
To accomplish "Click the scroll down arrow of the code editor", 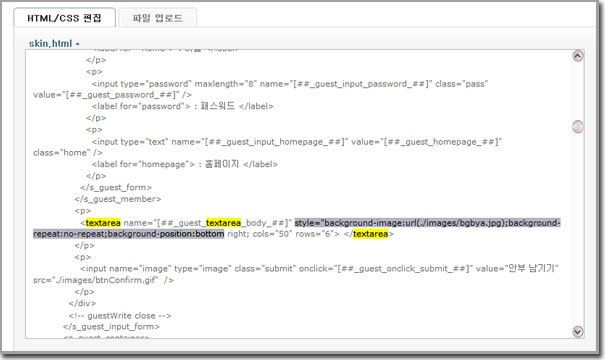I will [x=578, y=331].
